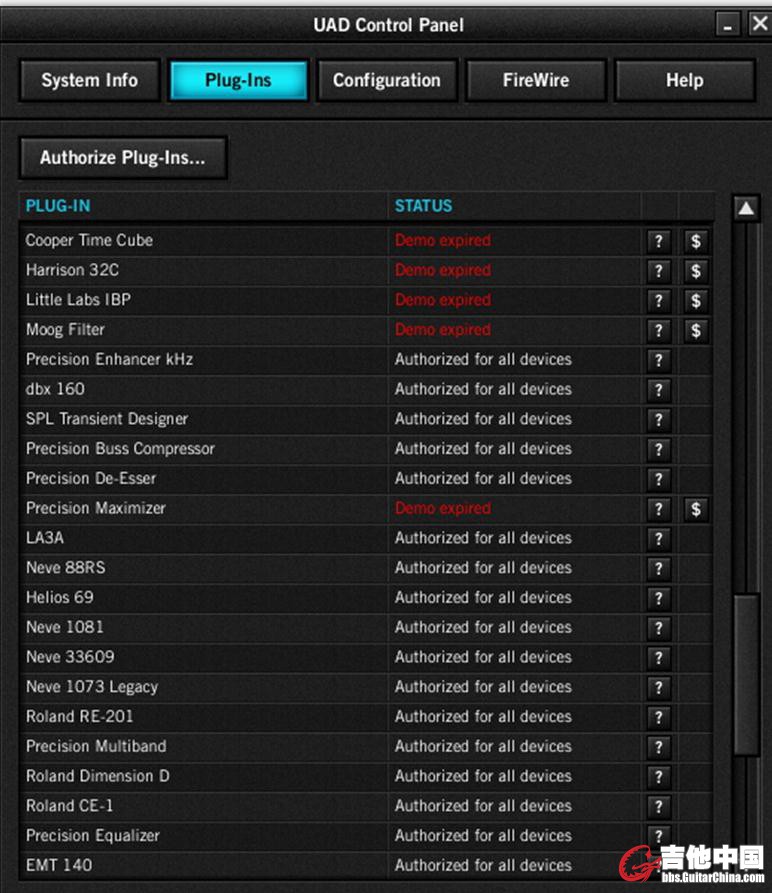The image size is (772, 893).
Task: Buy the Cooper Time Cube plug-in
Action: click(x=696, y=241)
